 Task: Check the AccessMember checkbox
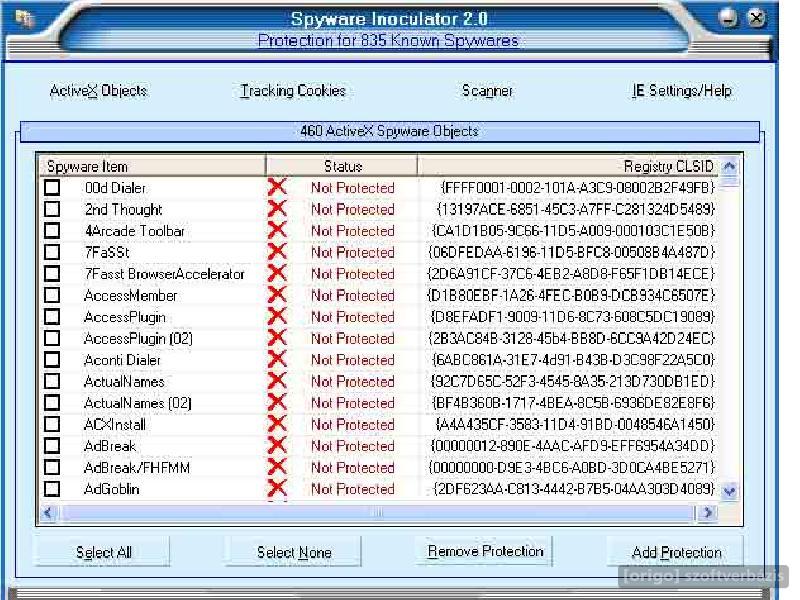point(52,295)
